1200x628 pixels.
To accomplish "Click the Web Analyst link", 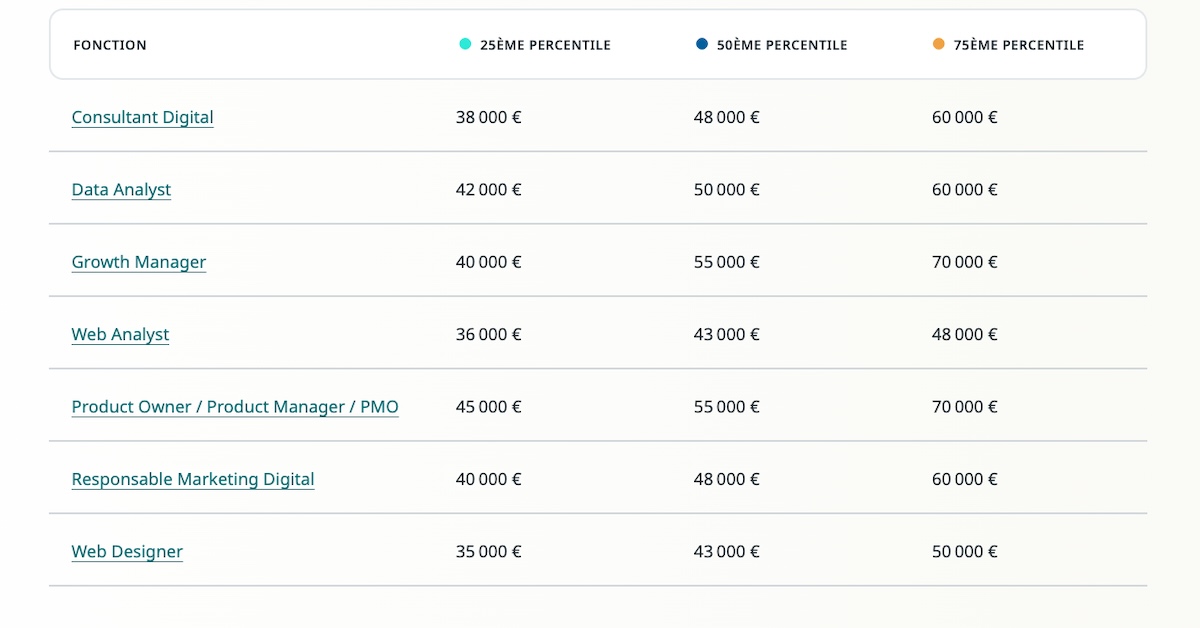I will pos(120,335).
